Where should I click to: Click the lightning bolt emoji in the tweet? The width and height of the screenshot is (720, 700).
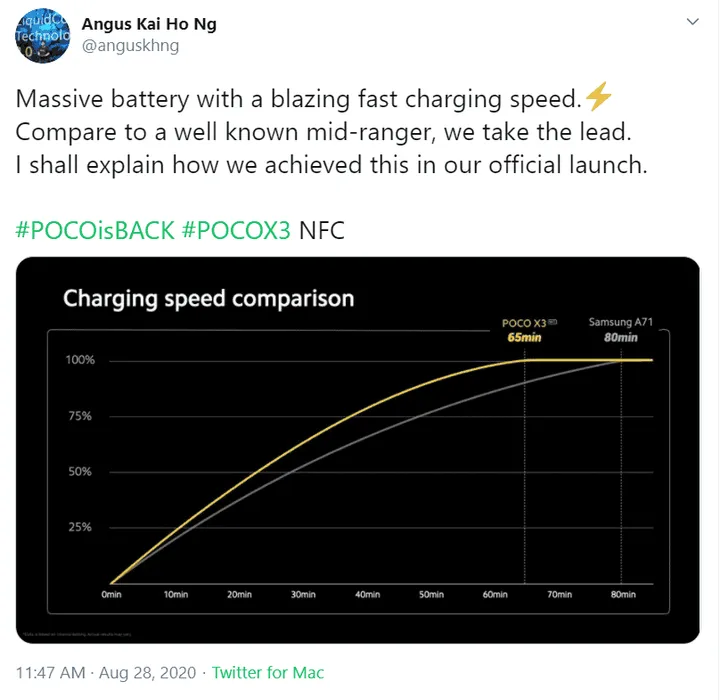pos(598,98)
